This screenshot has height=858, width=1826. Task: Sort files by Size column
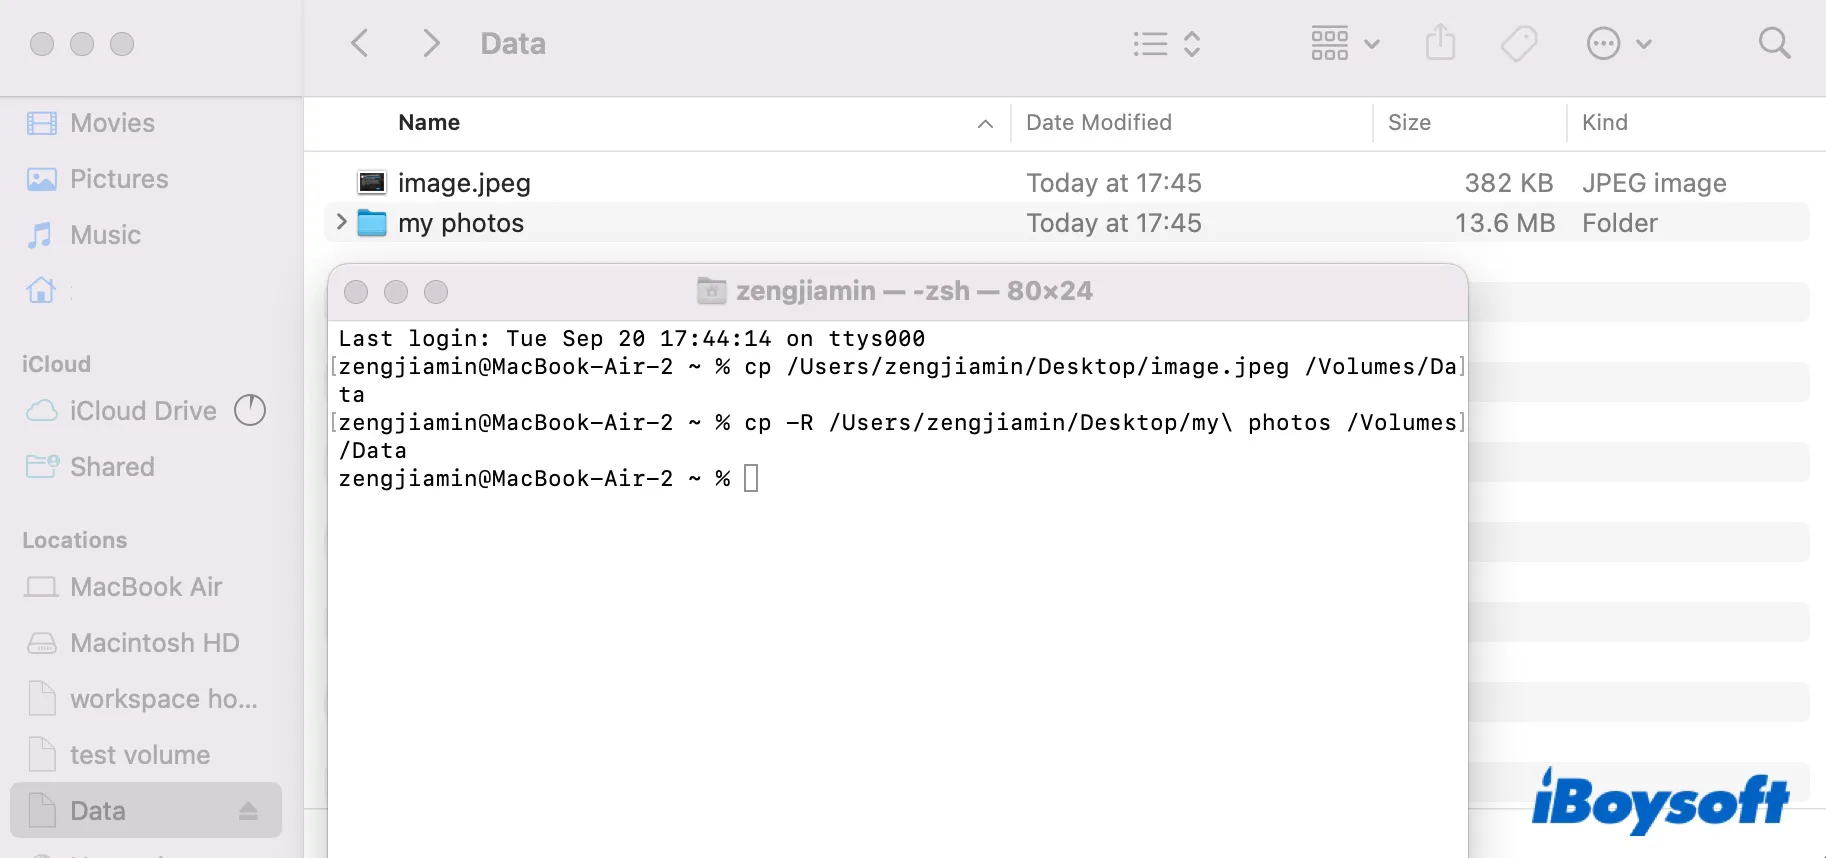click(x=1409, y=123)
